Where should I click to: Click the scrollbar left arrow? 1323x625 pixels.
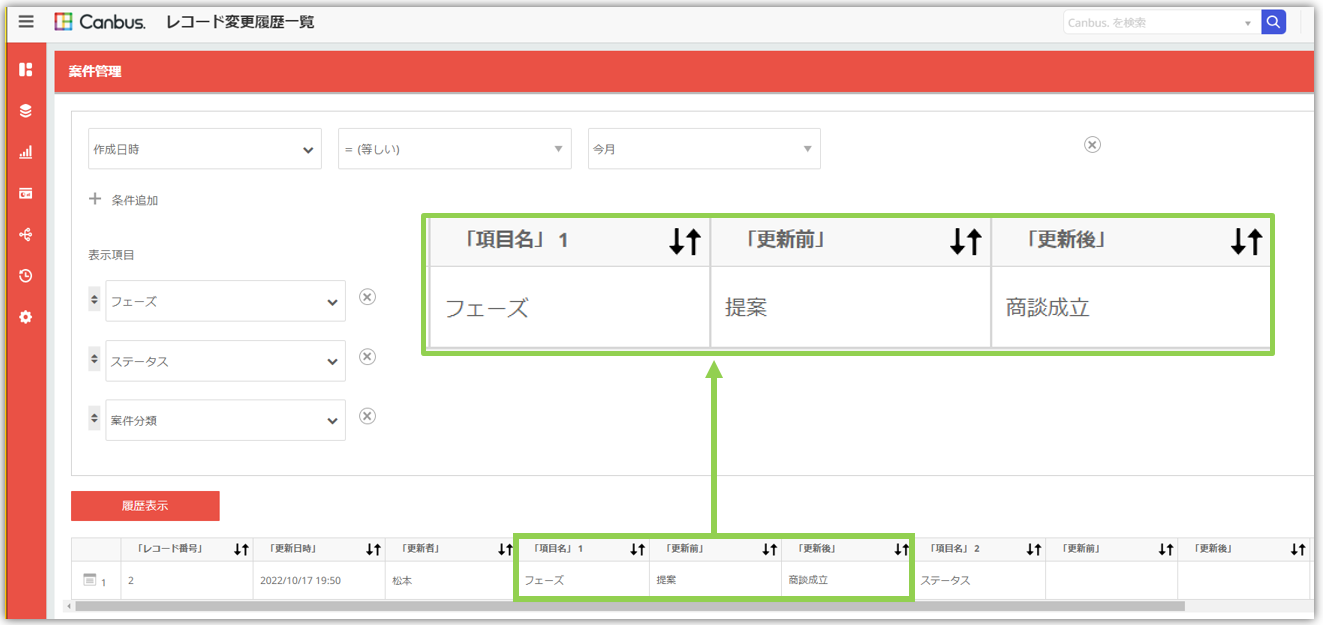pos(69,606)
